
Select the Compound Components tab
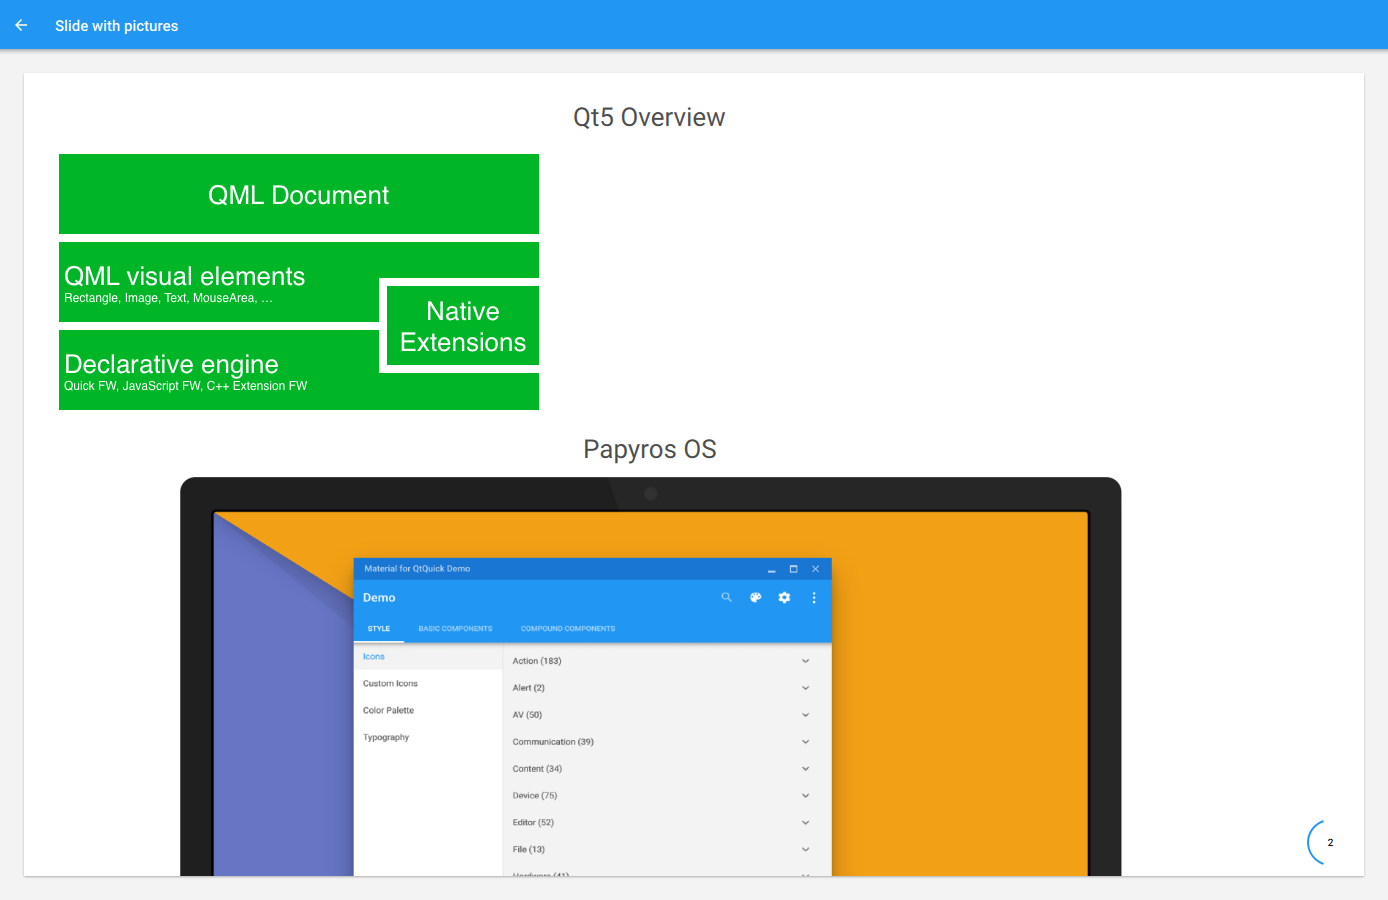coord(568,629)
